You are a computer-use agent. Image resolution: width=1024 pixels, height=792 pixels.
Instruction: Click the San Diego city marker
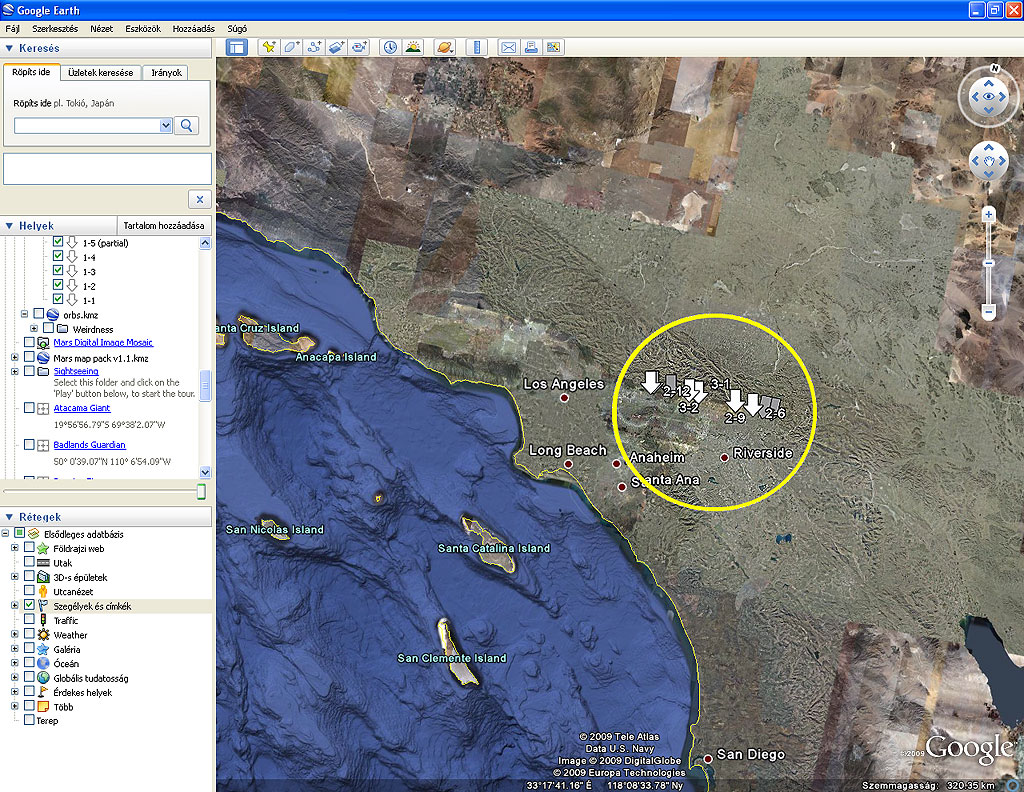tap(708, 759)
